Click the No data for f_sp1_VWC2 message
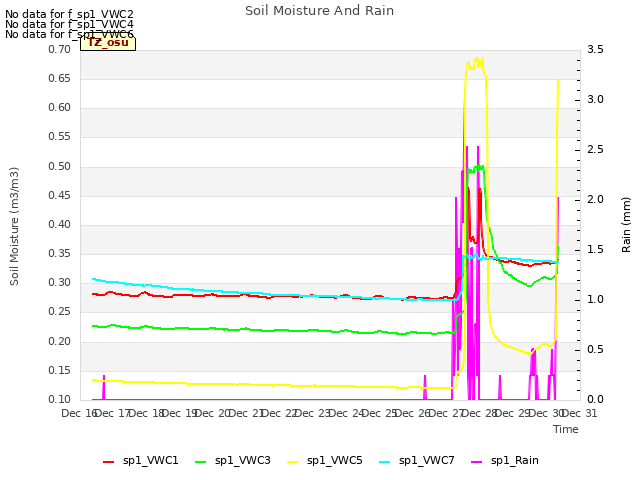 pos(69,14)
